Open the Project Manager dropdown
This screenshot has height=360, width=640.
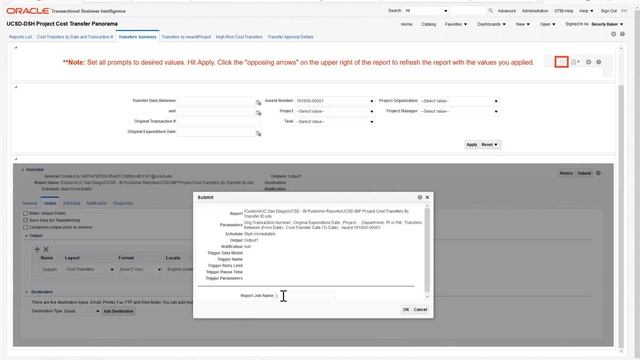point(496,111)
